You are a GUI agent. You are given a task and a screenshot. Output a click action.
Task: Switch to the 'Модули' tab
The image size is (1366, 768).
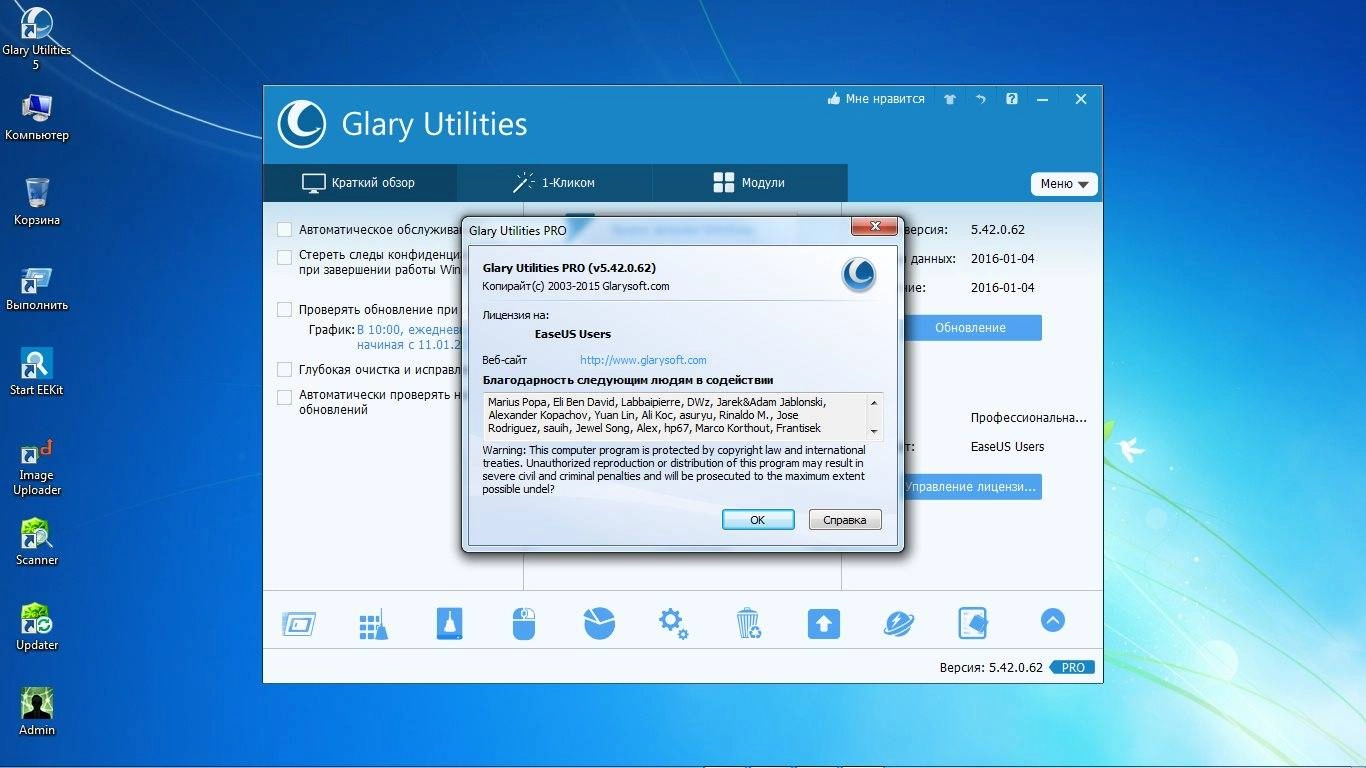[x=749, y=183]
